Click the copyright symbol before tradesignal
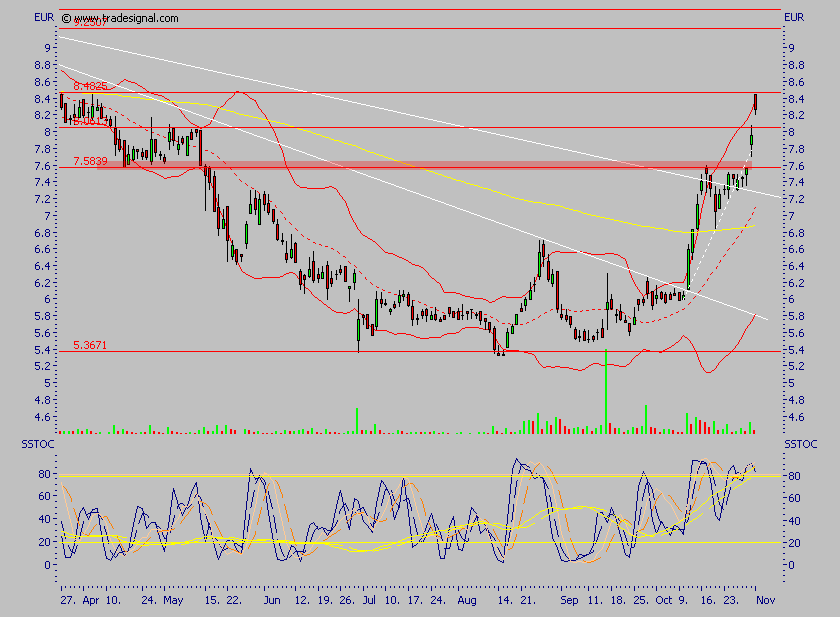The width and height of the screenshot is (840, 617). point(66,18)
